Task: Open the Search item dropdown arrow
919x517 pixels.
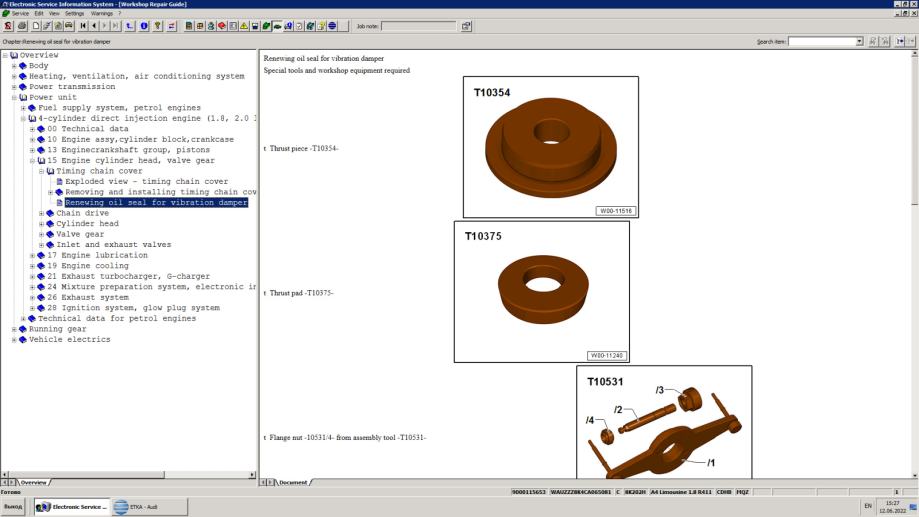Action: coord(860,41)
